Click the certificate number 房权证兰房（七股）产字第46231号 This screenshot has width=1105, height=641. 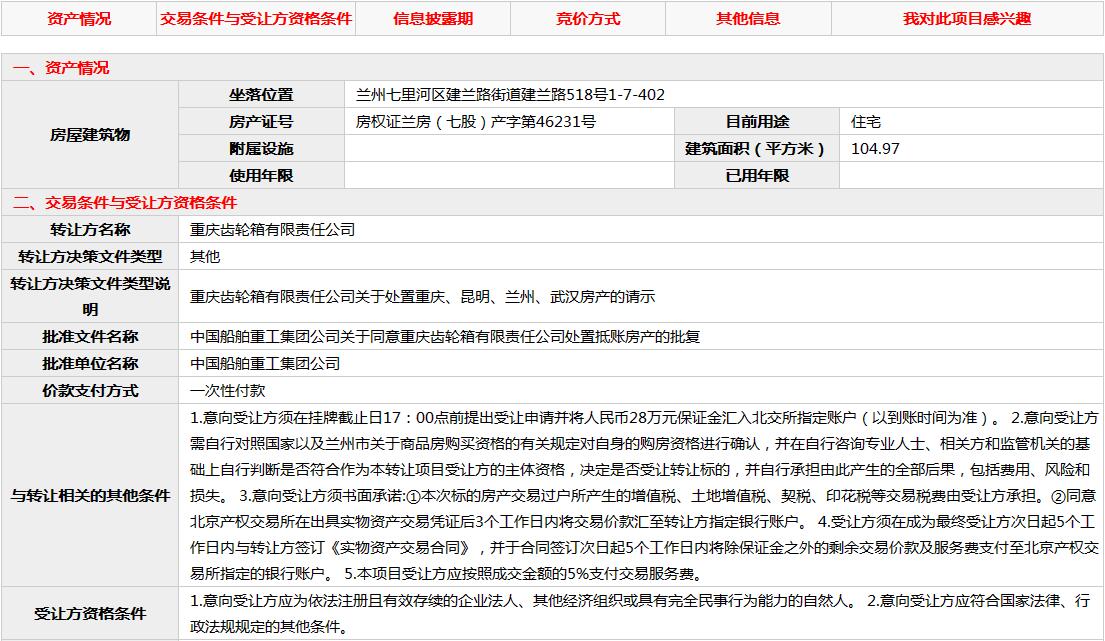476,122
